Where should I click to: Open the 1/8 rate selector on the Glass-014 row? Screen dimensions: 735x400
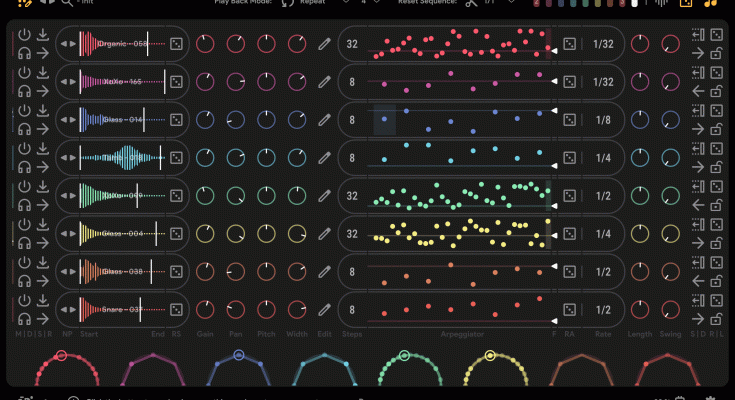[x=603, y=120]
